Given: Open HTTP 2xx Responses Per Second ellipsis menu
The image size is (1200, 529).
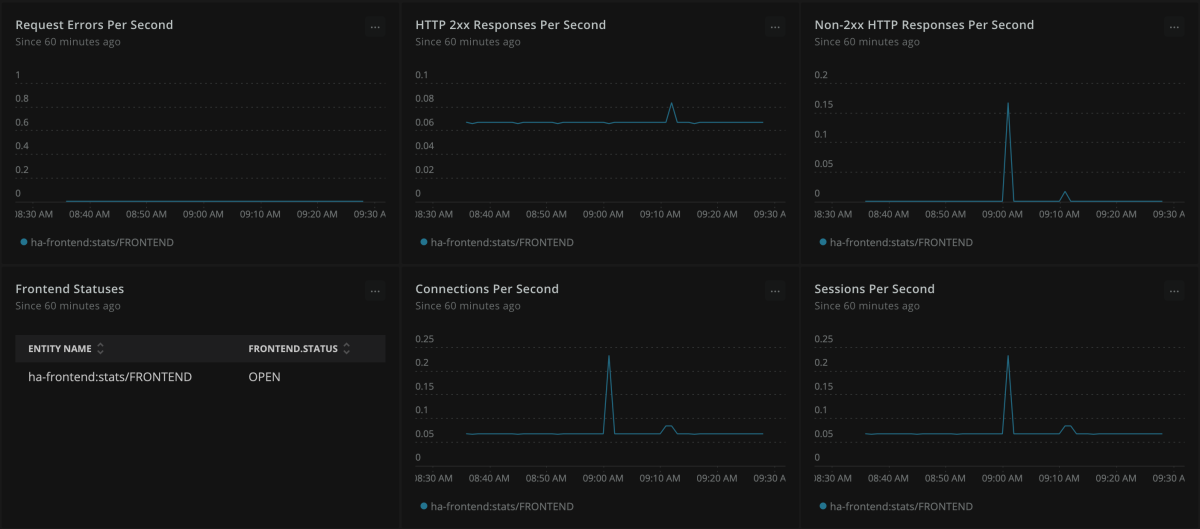Looking at the screenshot, I should tap(775, 28).
